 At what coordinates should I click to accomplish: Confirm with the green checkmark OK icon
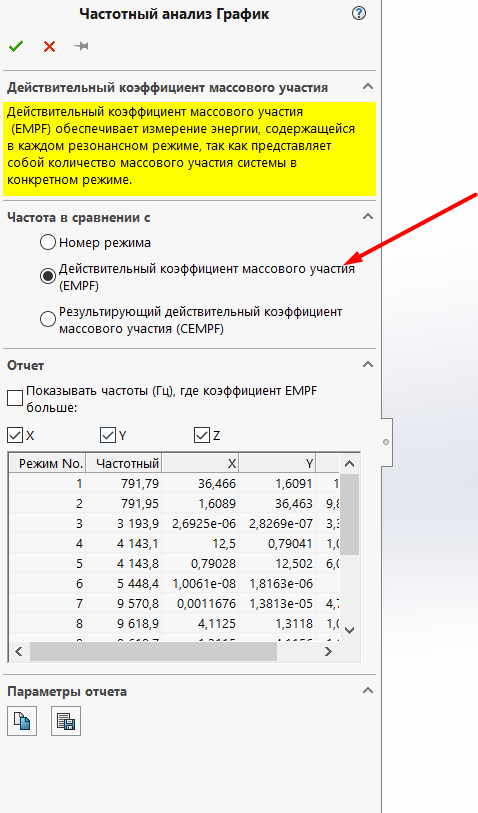click(16, 47)
